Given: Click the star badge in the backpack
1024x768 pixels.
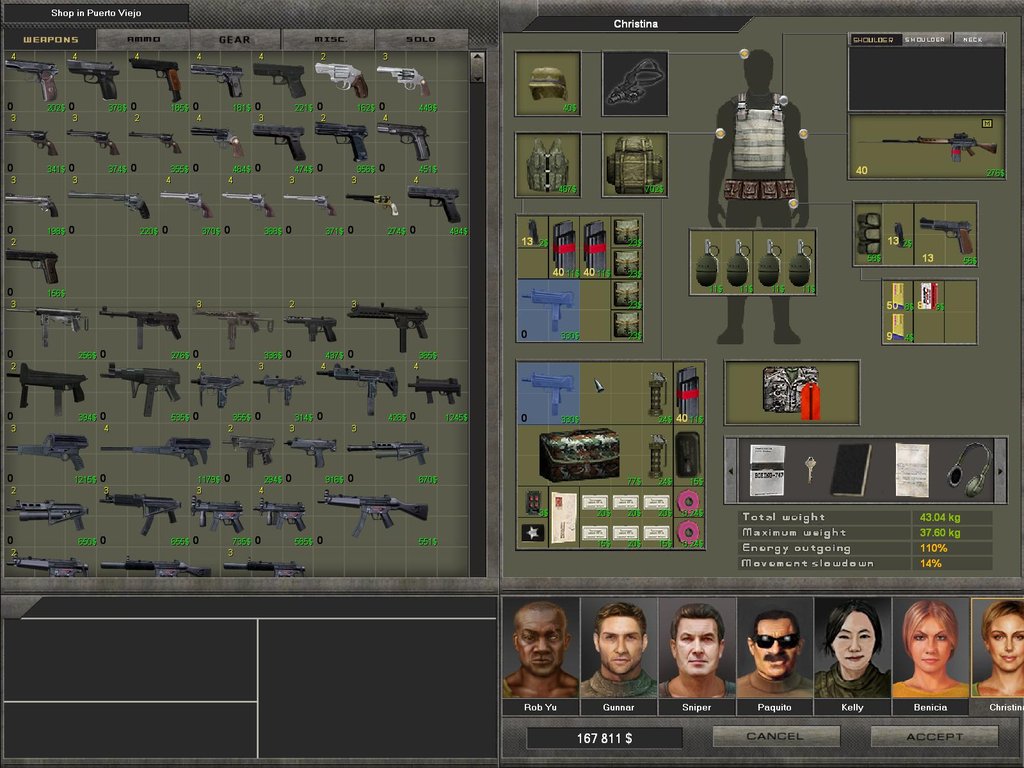Looking at the screenshot, I should (532, 534).
